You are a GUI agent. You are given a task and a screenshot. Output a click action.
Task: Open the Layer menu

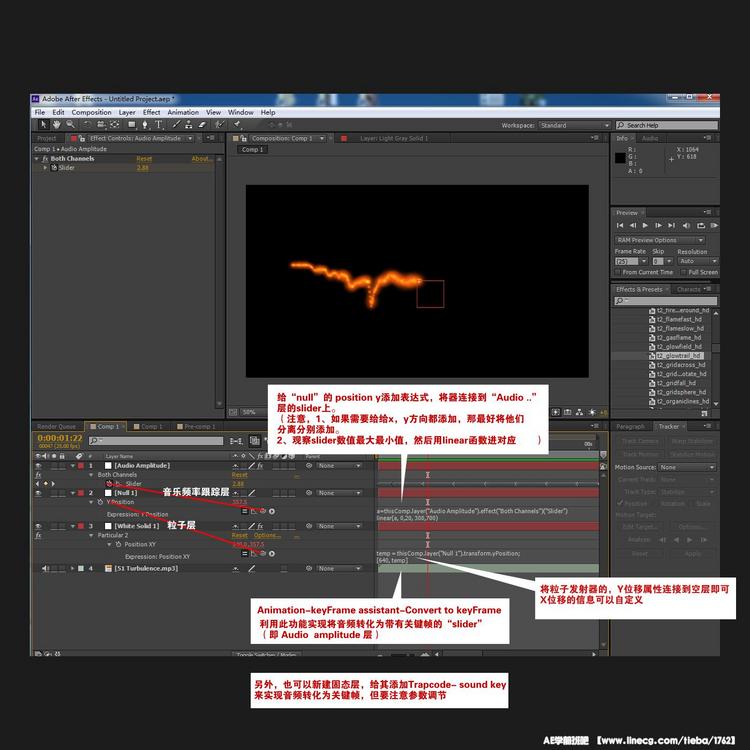[127, 112]
